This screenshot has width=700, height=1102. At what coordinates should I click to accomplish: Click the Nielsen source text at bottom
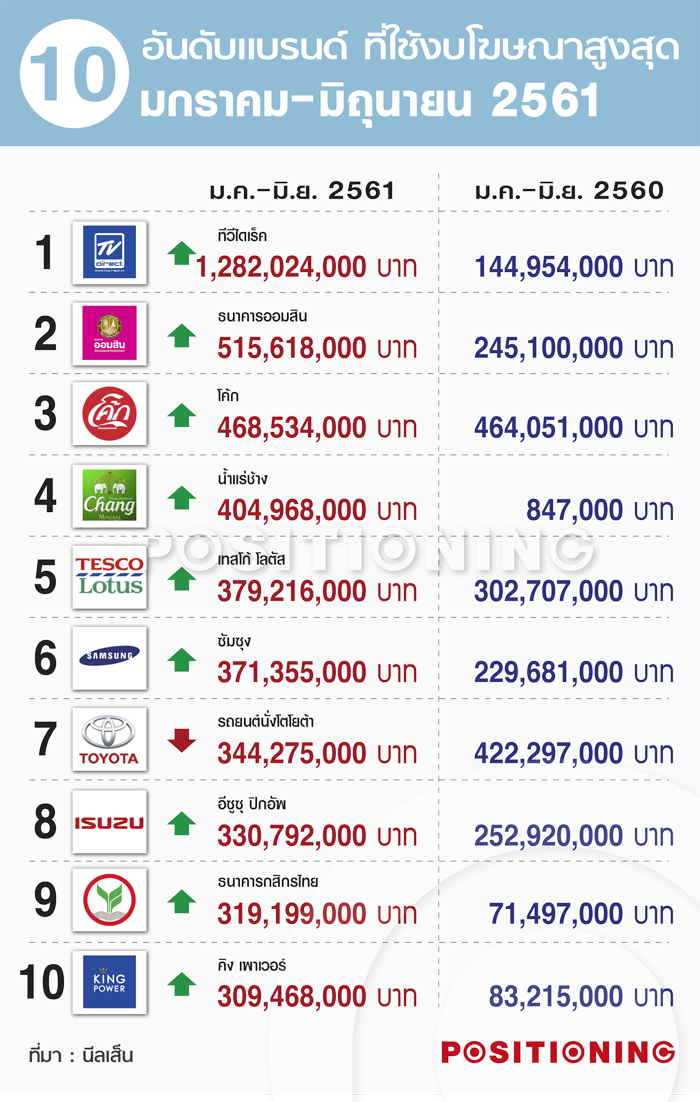coord(81,1055)
